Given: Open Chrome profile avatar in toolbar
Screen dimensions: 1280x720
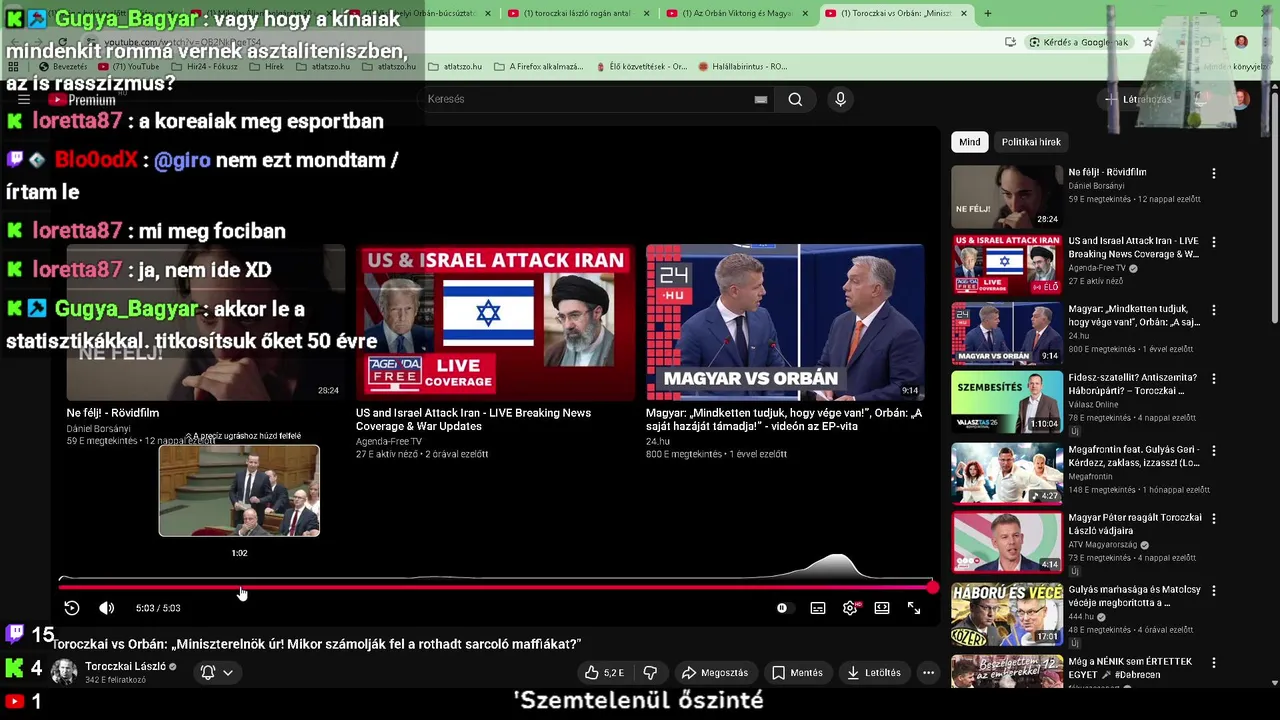Looking at the screenshot, I should 1241,42.
